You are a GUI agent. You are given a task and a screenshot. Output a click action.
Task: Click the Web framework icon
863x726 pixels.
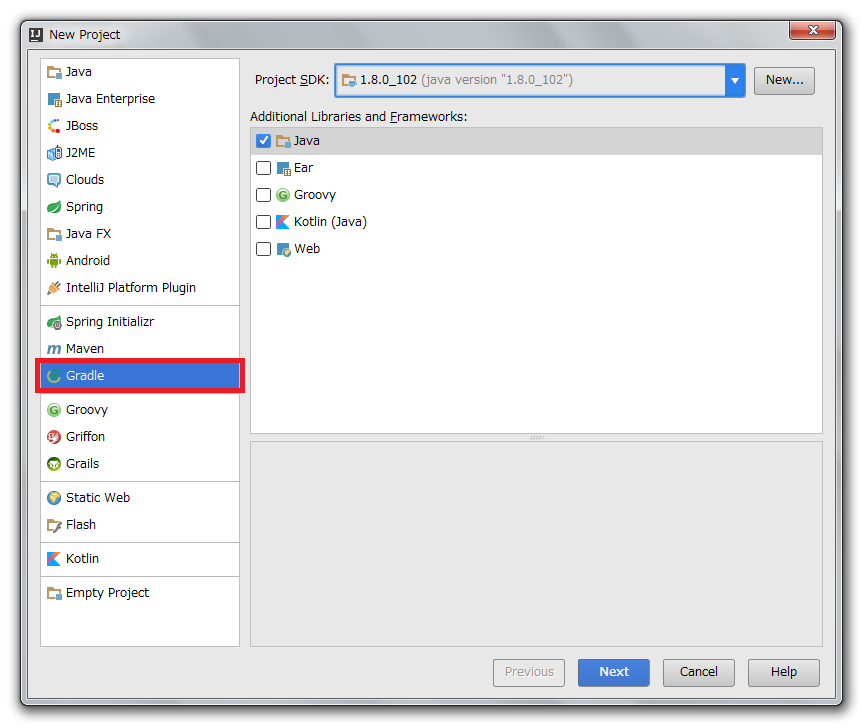[283, 249]
